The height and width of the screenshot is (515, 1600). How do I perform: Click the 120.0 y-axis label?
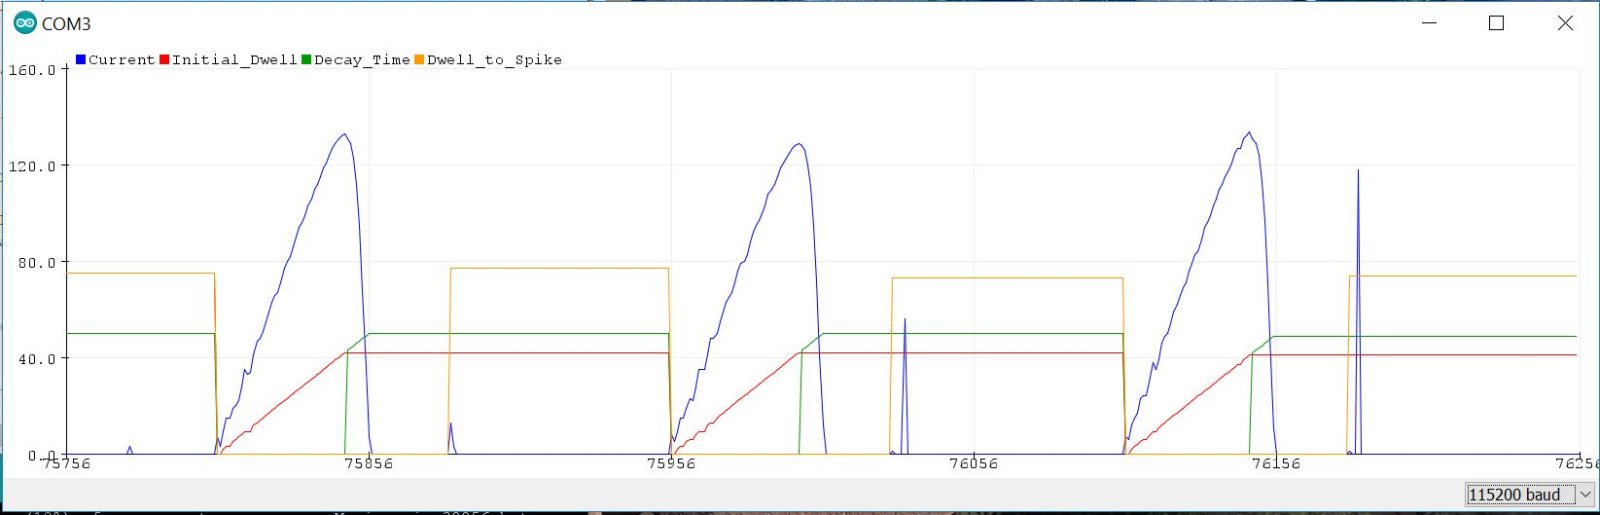pyautogui.click(x=32, y=166)
